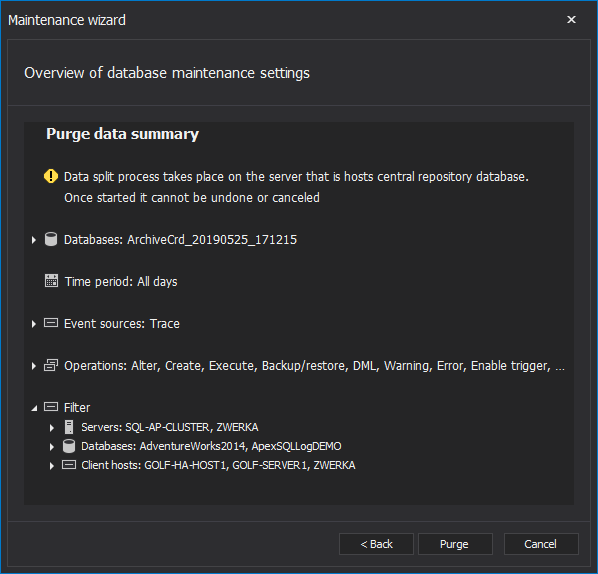Image resolution: width=598 pixels, height=574 pixels.
Task: Expand the Databases ArchiveCrd node
Action: [x=34, y=240]
